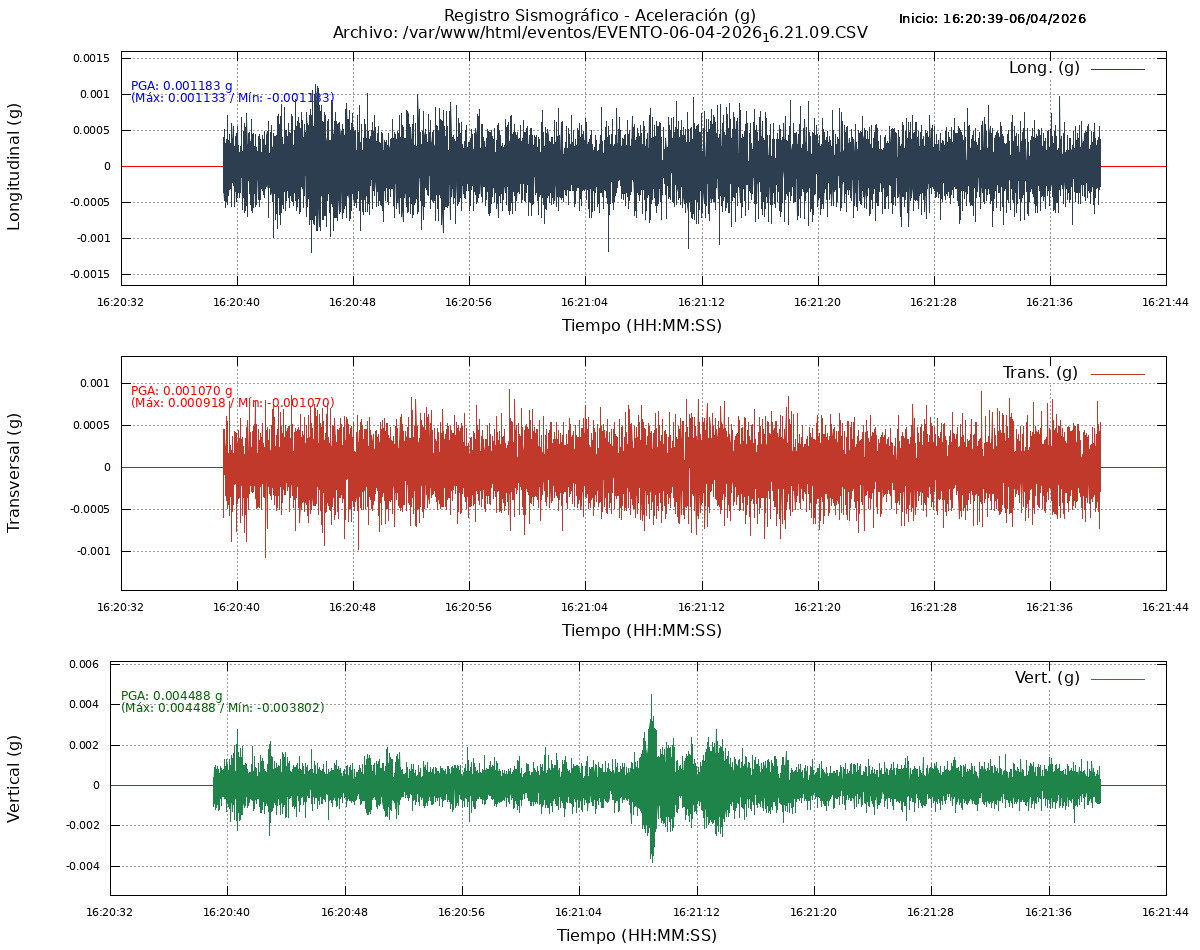Click the tallest peak in the vertical plot
The width and height of the screenshot is (1200, 950).
tap(651, 697)
